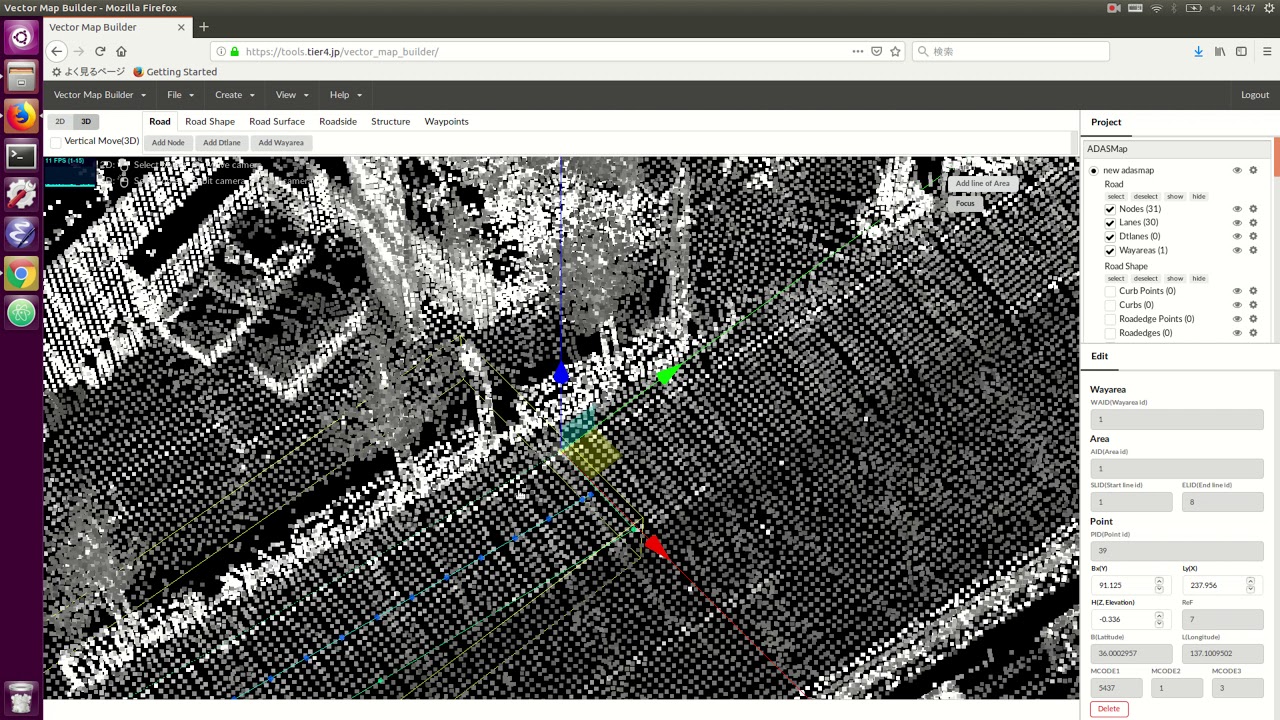This screenshot has height=720, width=1280.
Task: Open settings gear for new adasmap
Action: coord(1253,170)
